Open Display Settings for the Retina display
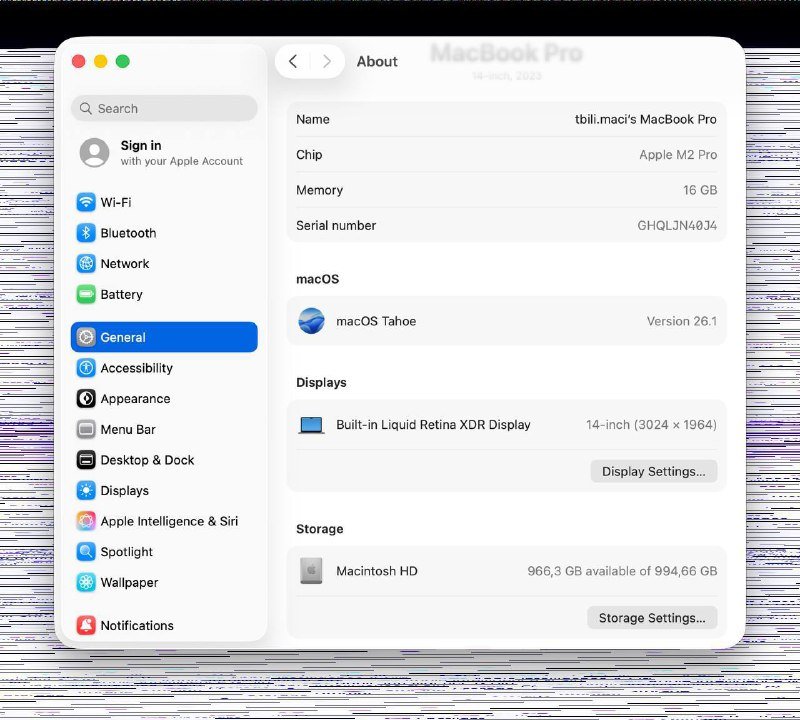 (654, 471)
